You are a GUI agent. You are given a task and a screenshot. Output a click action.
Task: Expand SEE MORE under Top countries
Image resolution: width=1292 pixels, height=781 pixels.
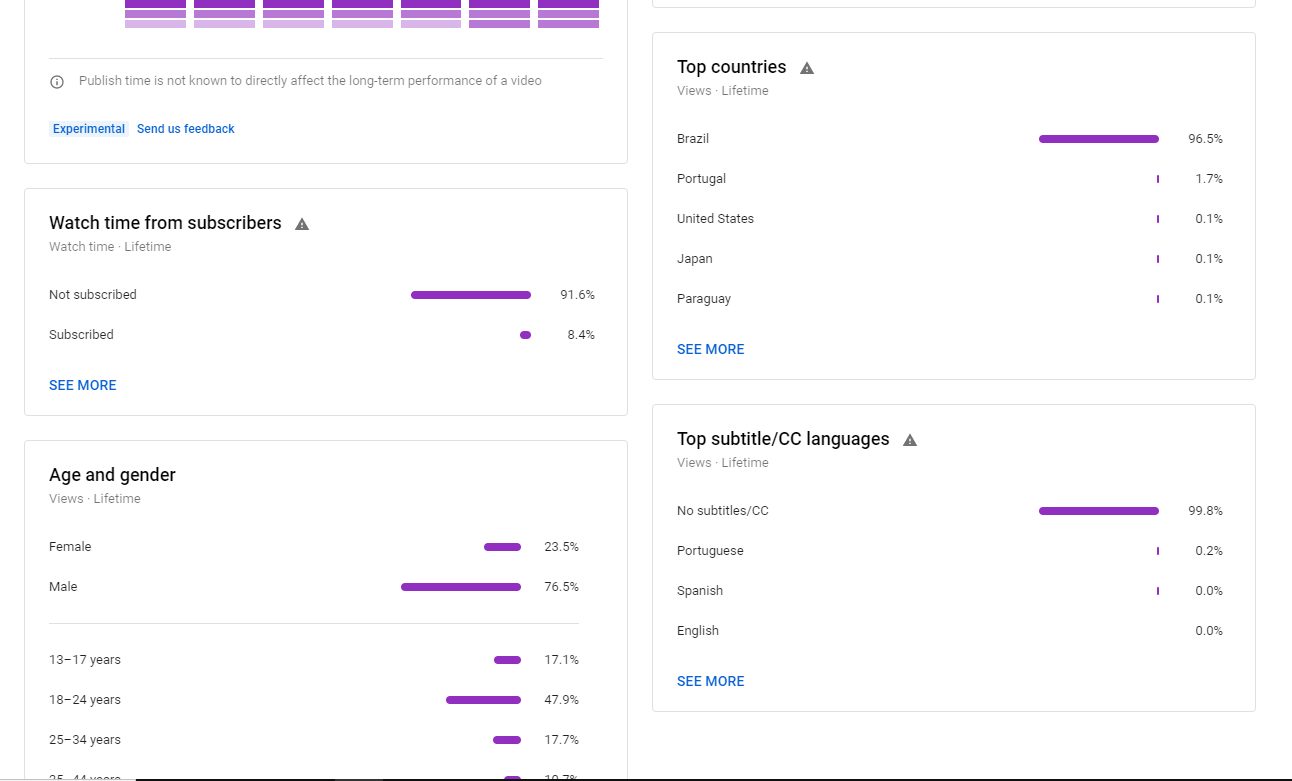click(711, 349)
